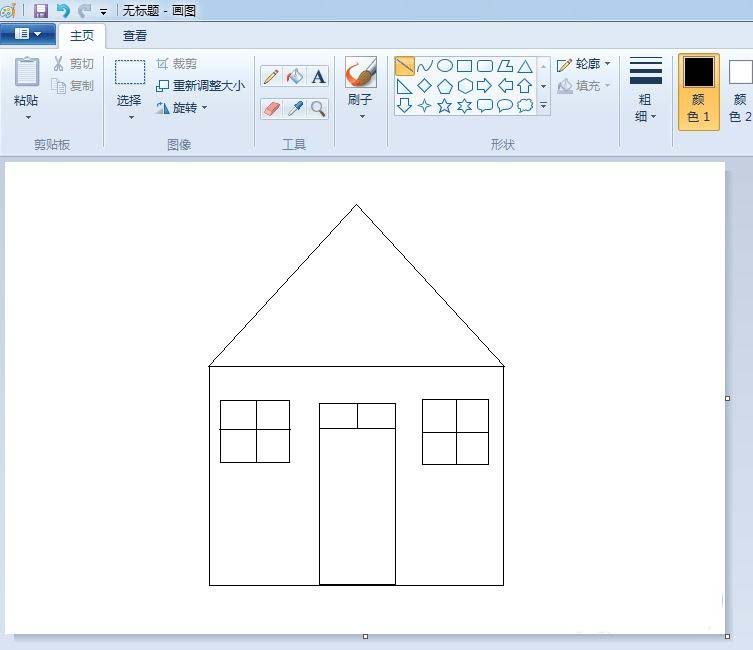
Task: Select the Rectangle shape
Action: [x=464, y=66]
